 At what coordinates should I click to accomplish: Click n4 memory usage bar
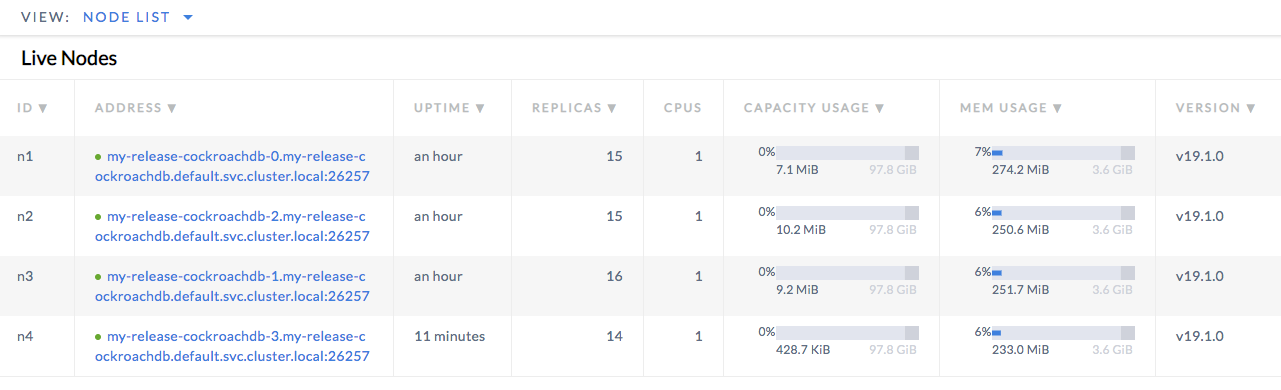pos(1063,332)
